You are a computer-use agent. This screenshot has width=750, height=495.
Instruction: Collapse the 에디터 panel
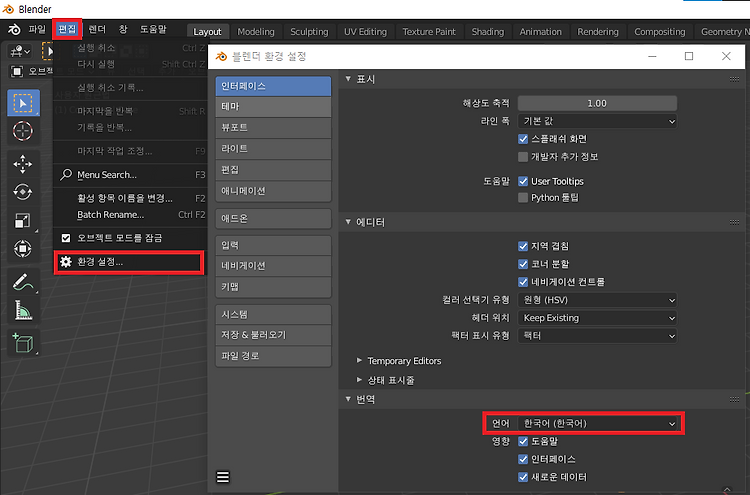349,222
